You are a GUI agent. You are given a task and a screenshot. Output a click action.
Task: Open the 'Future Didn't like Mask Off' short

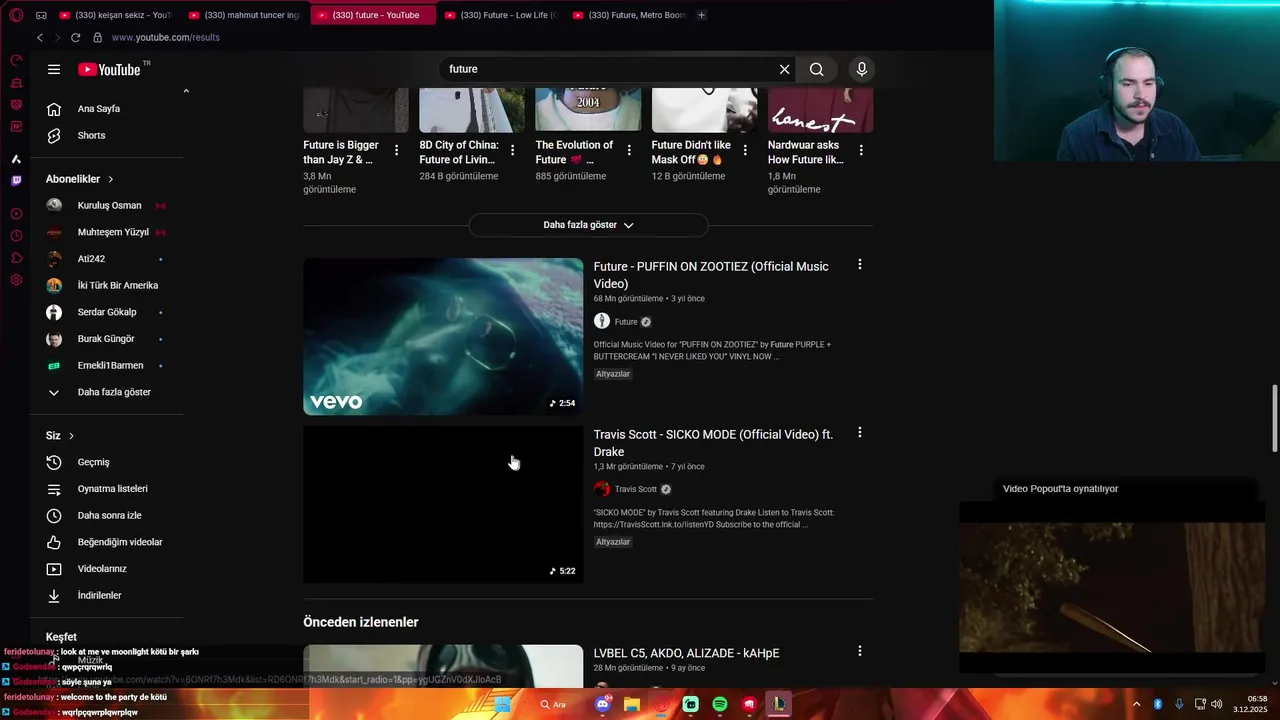[x=692, y=152]
